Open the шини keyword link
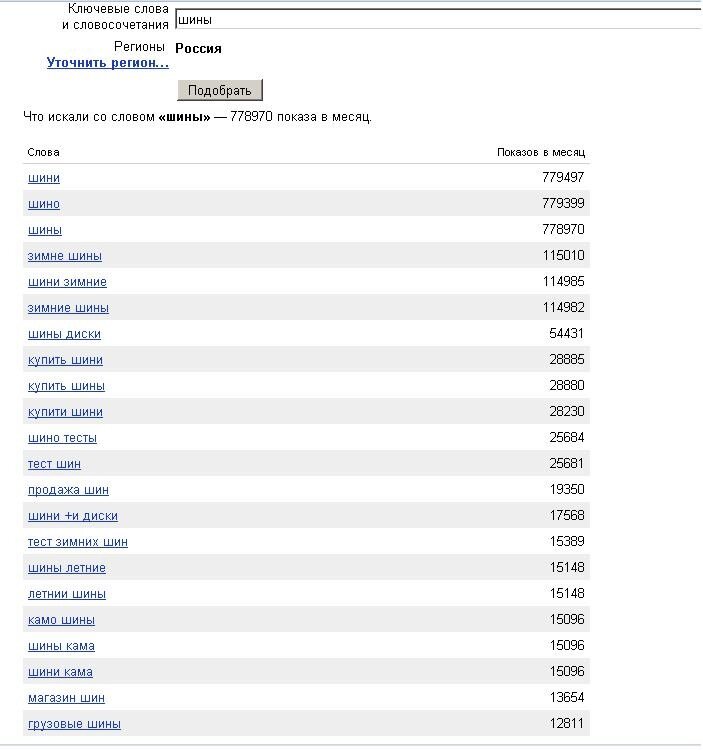 (44, 178)
